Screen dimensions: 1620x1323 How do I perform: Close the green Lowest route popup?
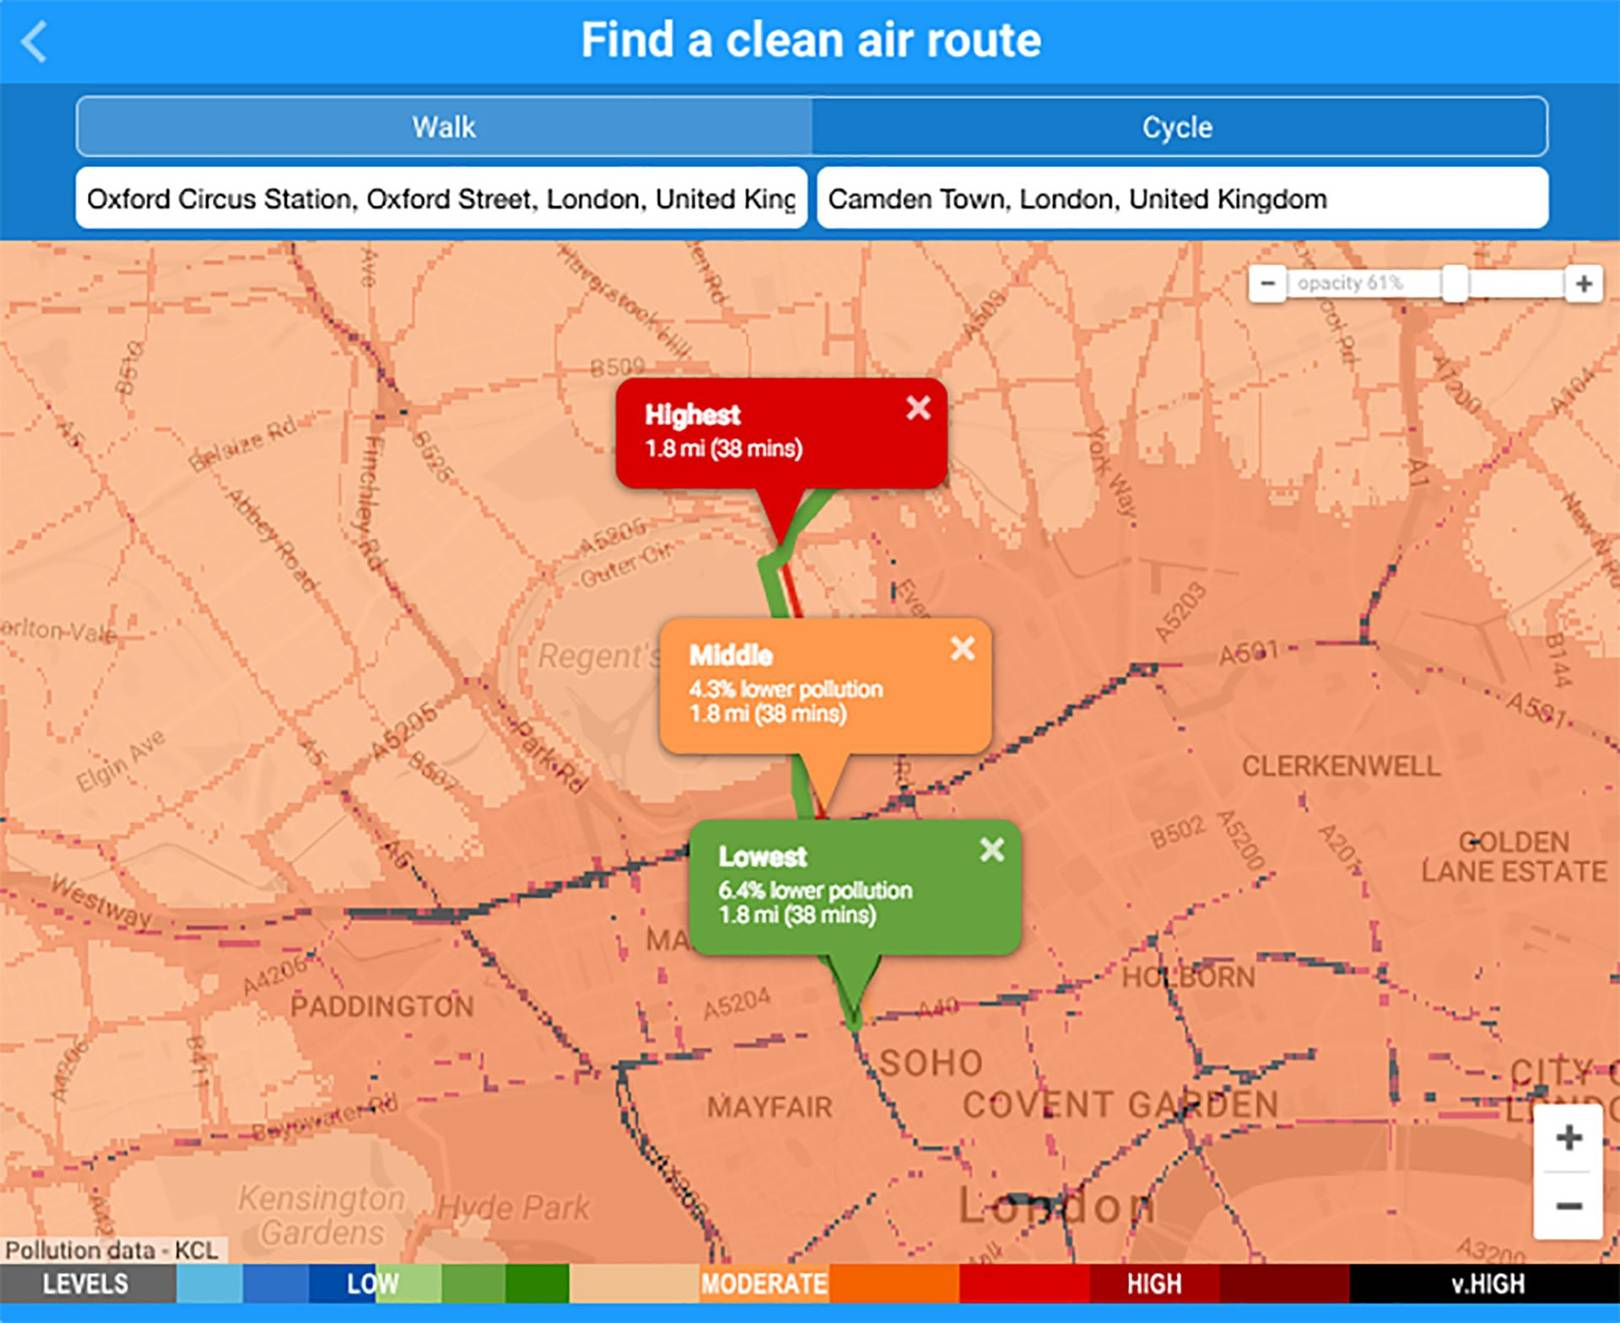coord(991,850)
